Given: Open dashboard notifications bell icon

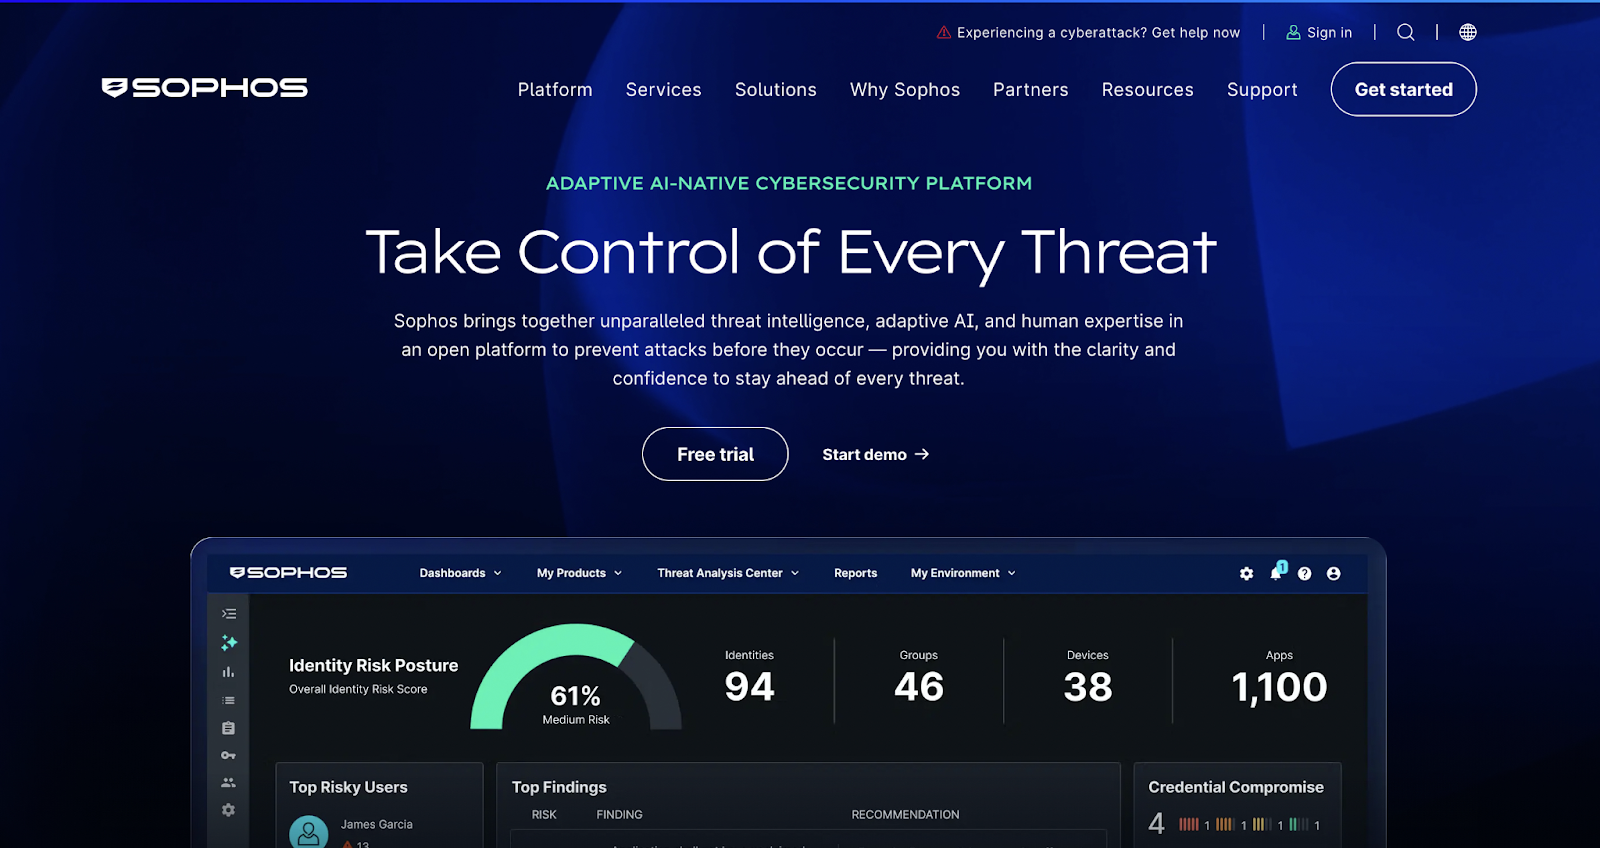Looking at the screenshot, I should pos(1277,572).
